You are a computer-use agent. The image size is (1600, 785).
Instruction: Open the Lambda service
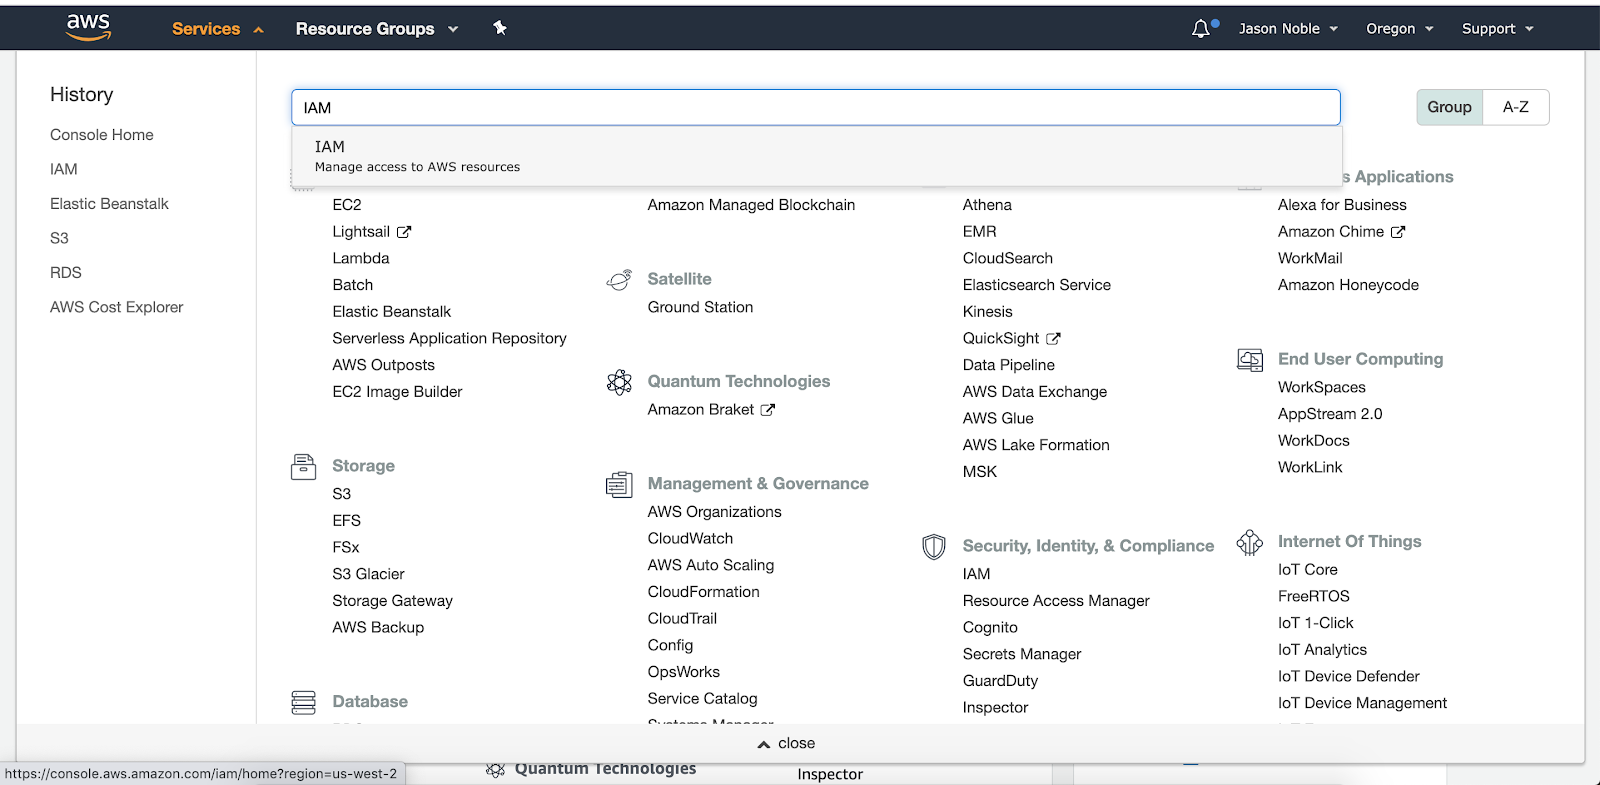(x=361, y=258)
